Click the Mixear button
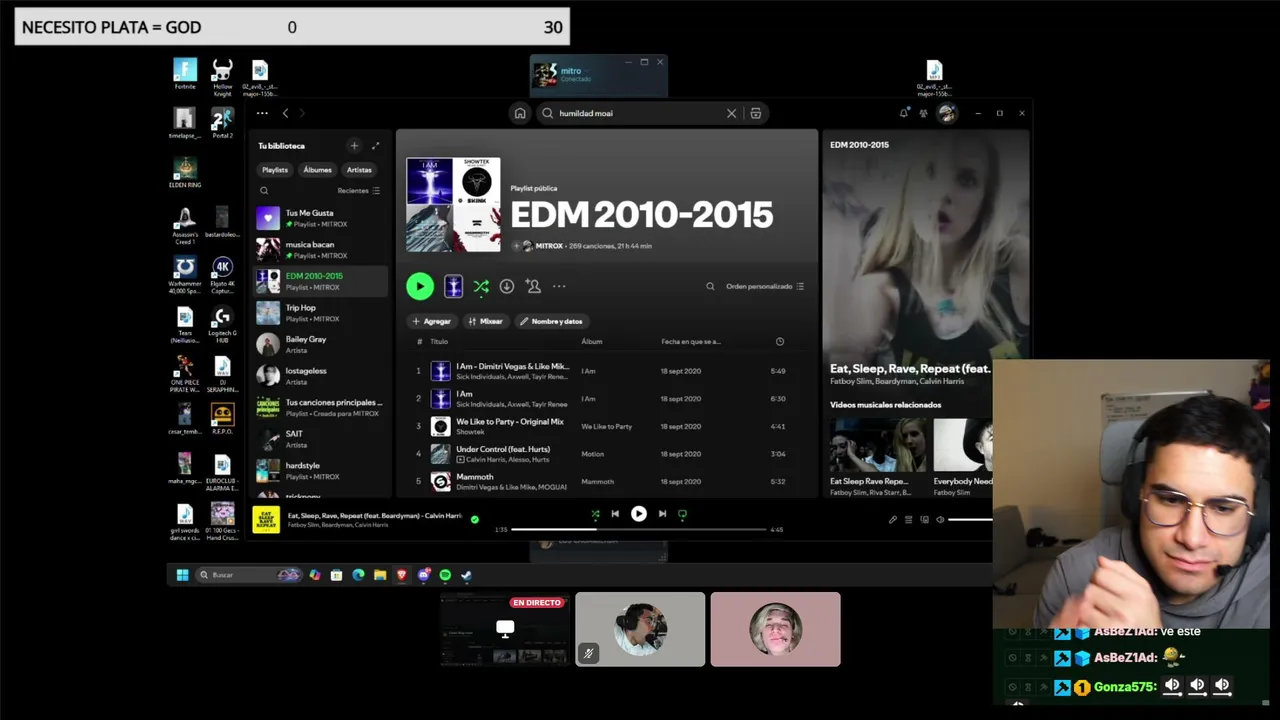Screen dimensions: 1280x720 pos(486,321)
